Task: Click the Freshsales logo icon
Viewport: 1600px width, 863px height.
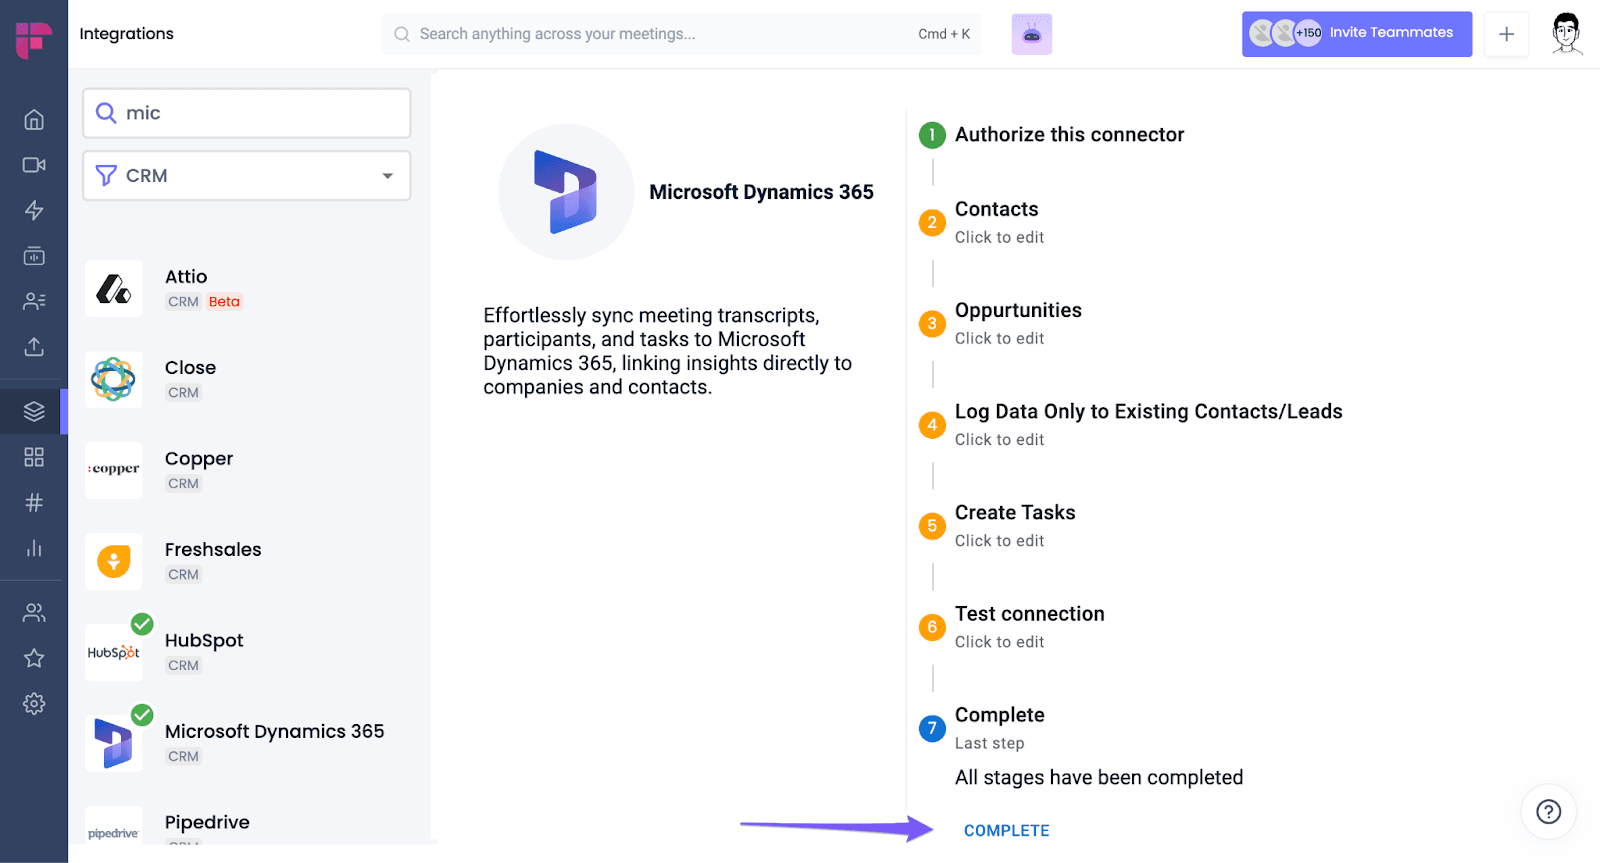Action: click(114, 562)
